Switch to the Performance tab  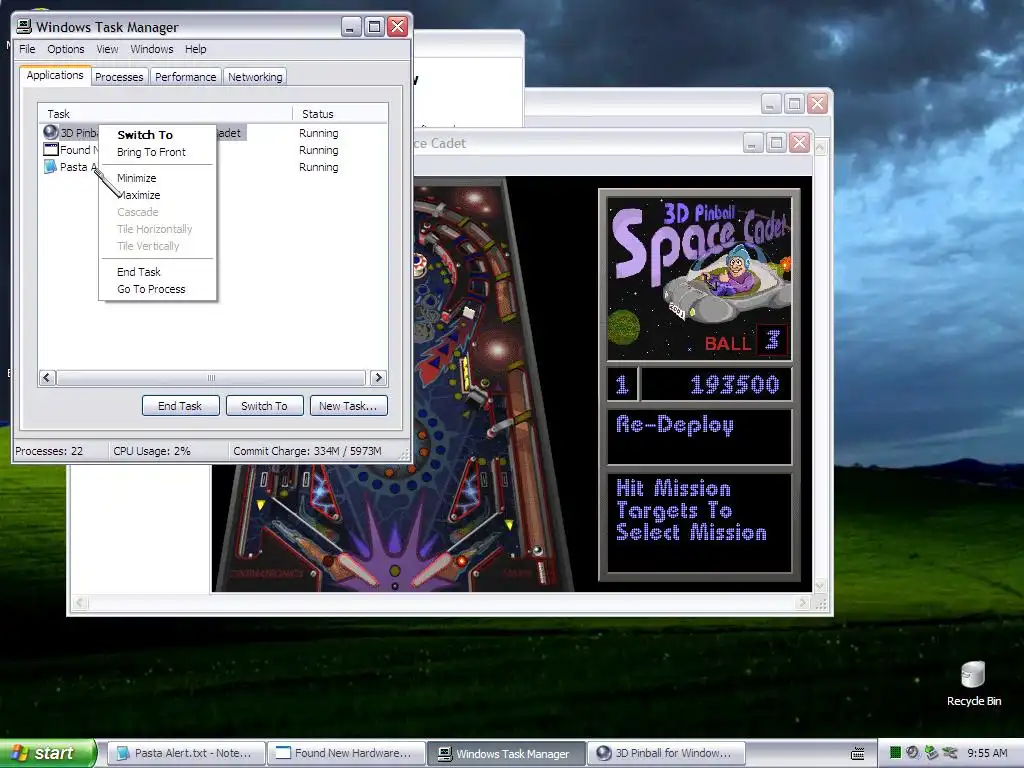tap(185, 76)
